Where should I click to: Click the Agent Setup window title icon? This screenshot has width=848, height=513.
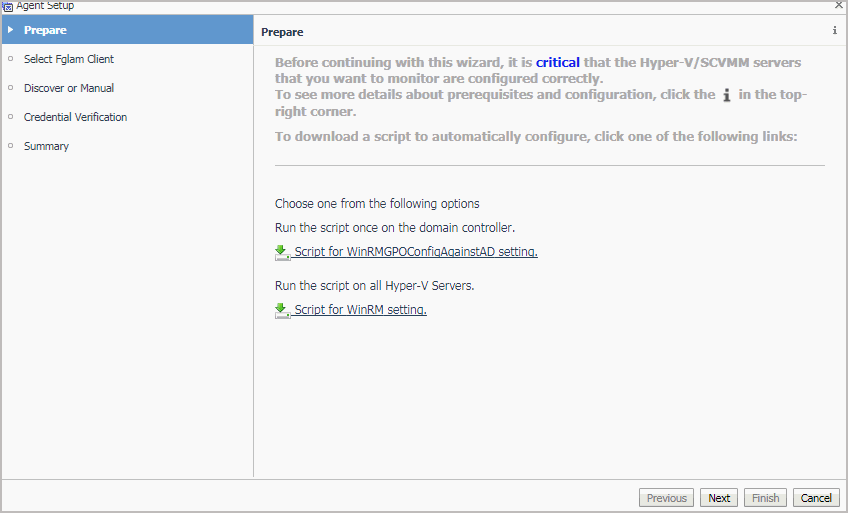point(7,5)
